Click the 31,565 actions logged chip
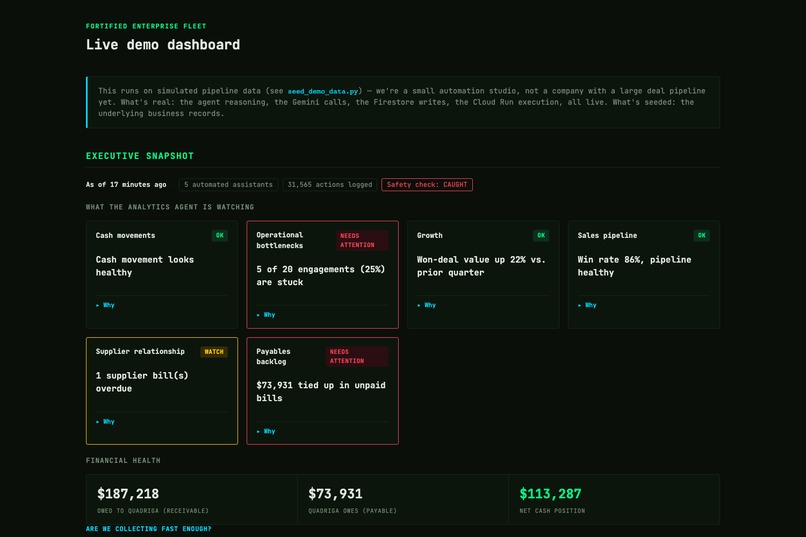 click(329, 184)
